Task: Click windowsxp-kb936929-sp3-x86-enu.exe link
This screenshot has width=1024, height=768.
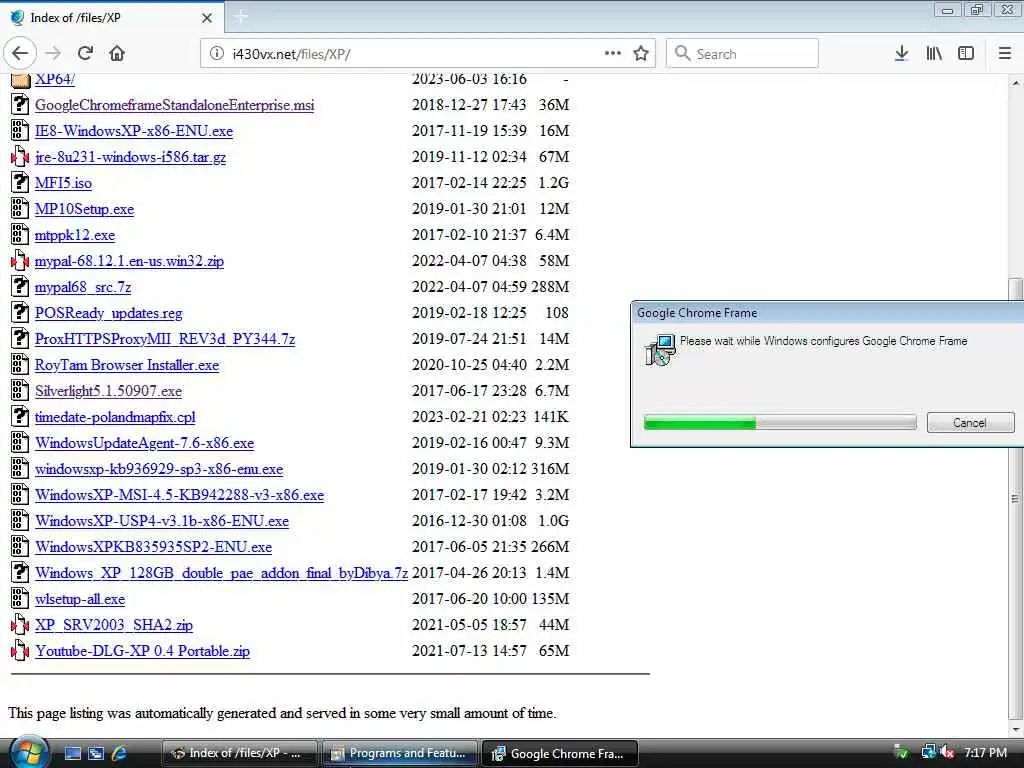Action: [159, 470]
